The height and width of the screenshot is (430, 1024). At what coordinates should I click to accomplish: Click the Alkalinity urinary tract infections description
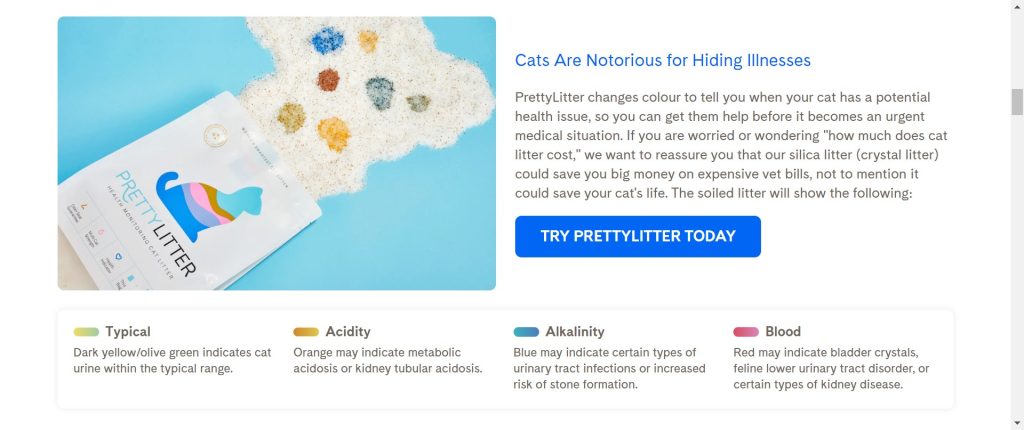tap(609, 368)
